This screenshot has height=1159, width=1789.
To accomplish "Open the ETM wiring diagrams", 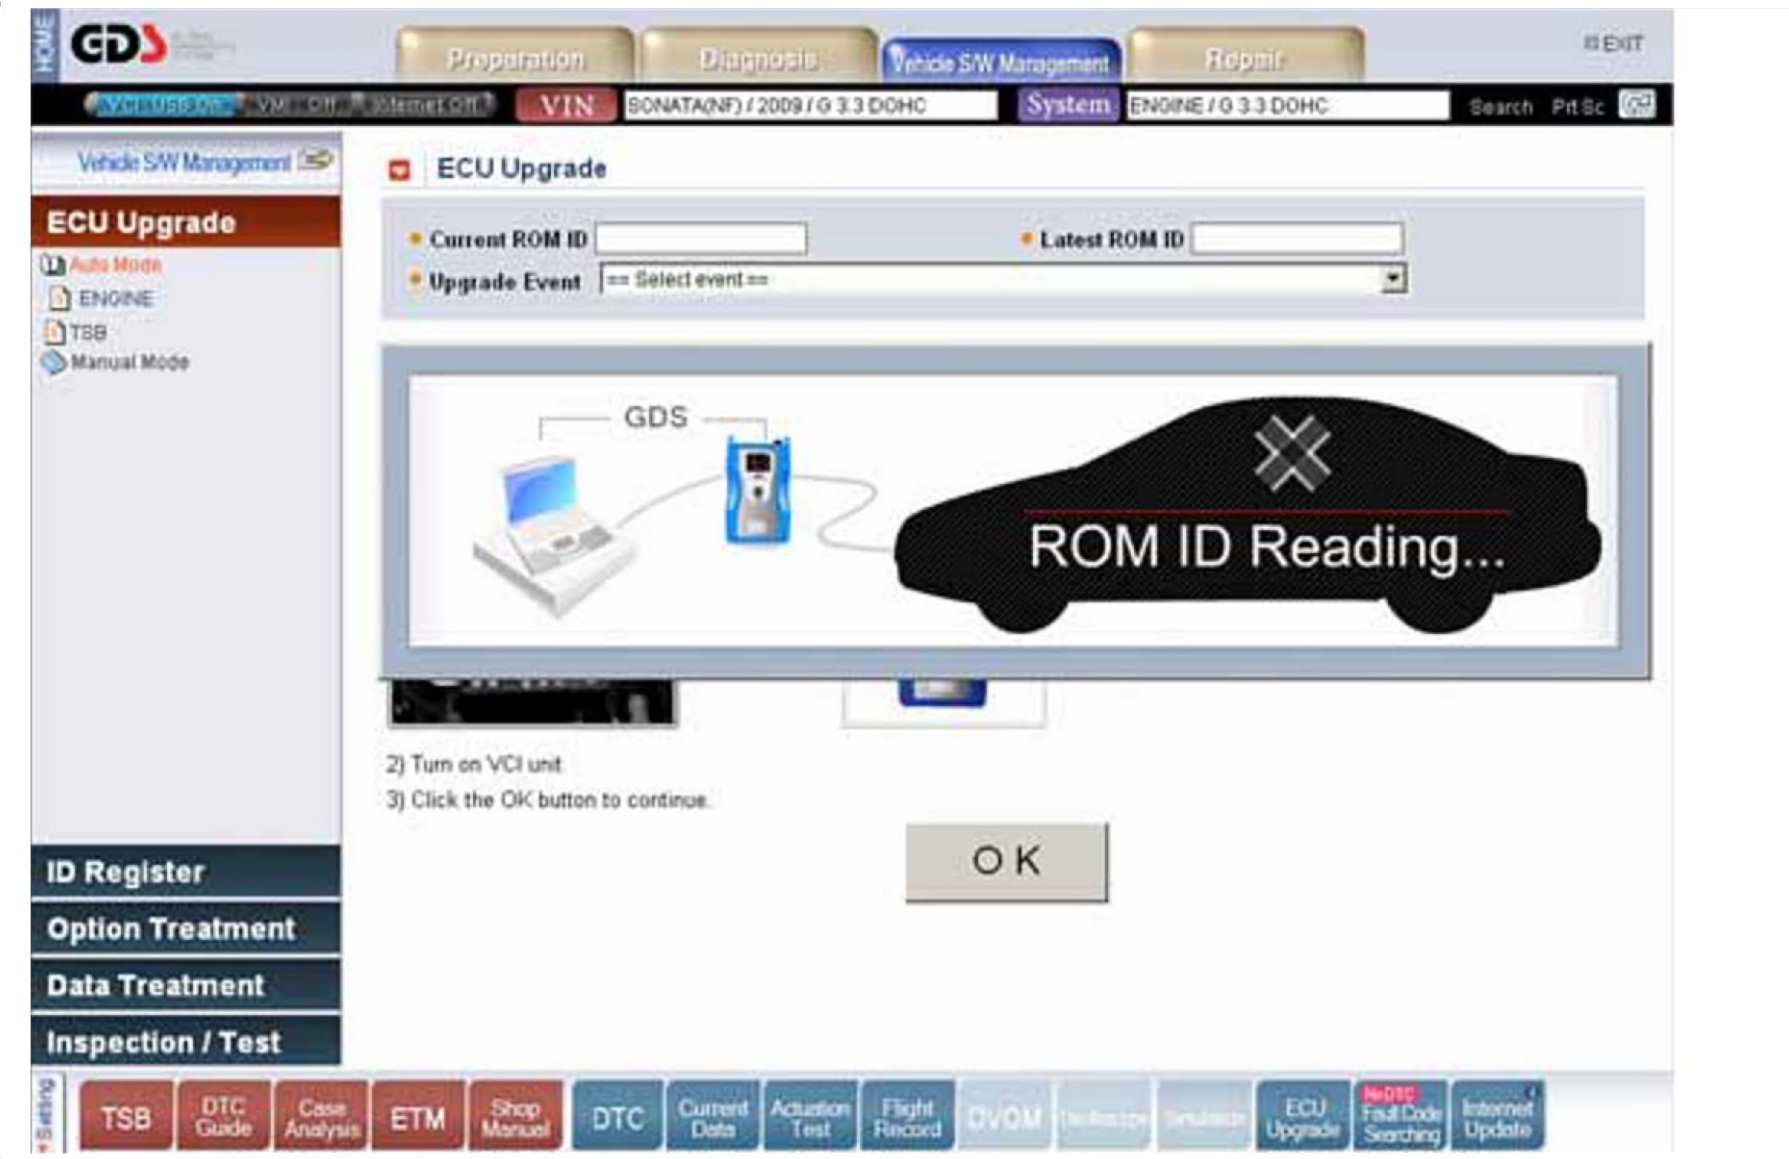I will pos(417,1117).
